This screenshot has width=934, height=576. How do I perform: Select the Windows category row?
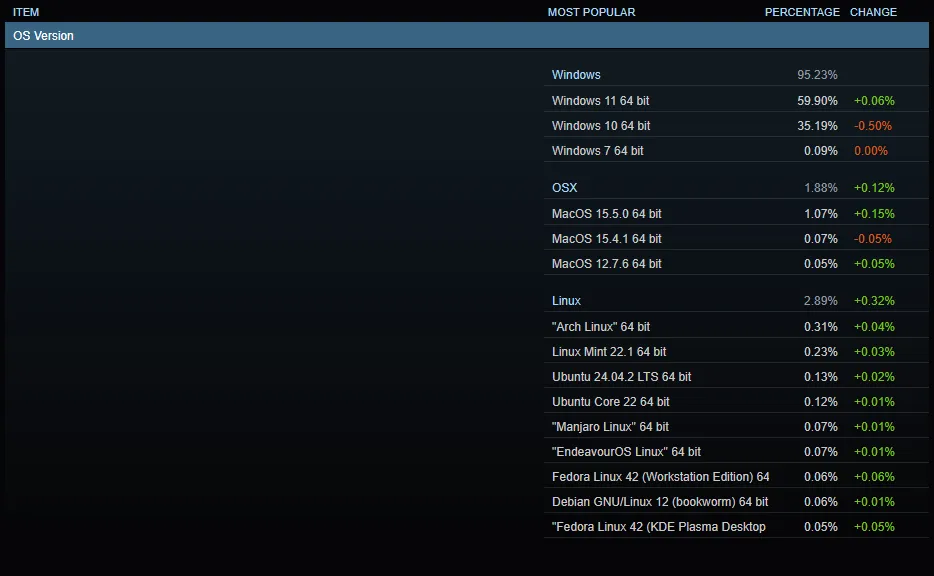coord(736,74)
